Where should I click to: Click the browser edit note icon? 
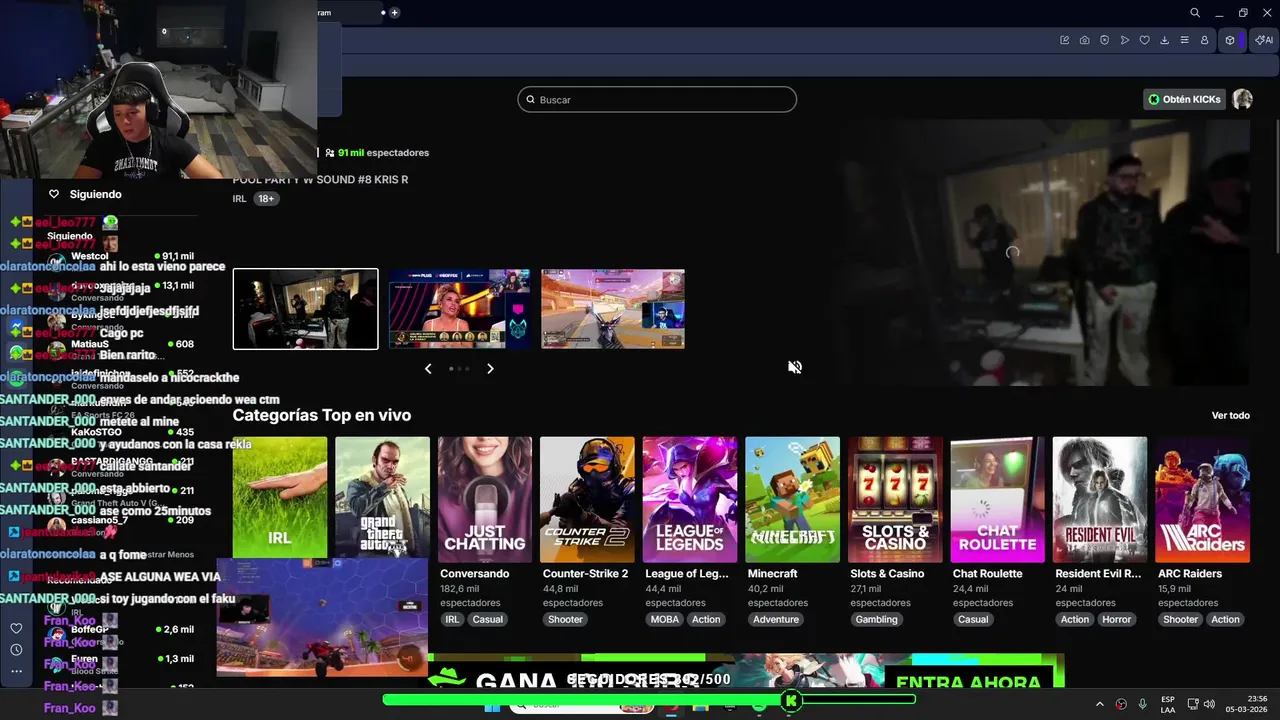(1064, 40)
